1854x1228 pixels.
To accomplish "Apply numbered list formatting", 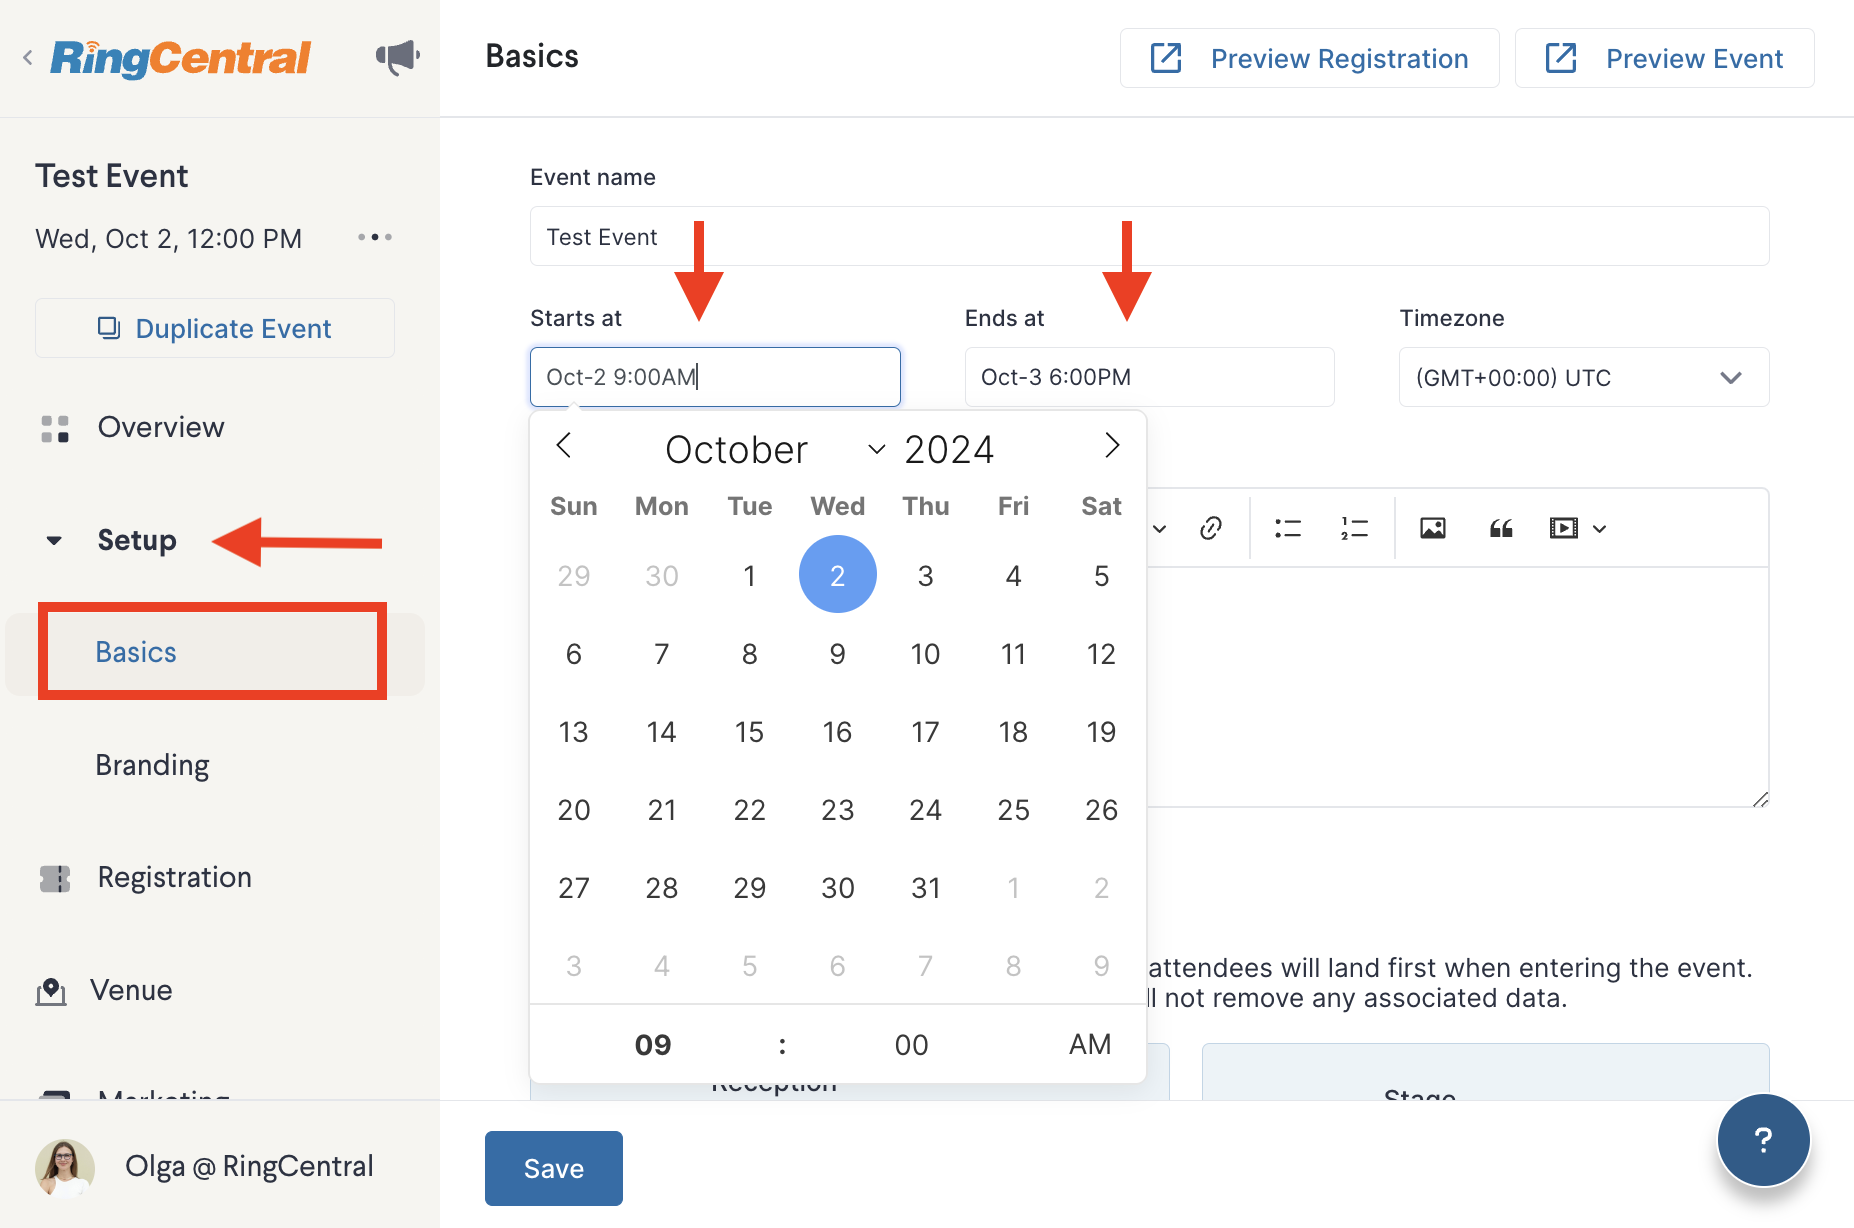I will click(1354, 528).
